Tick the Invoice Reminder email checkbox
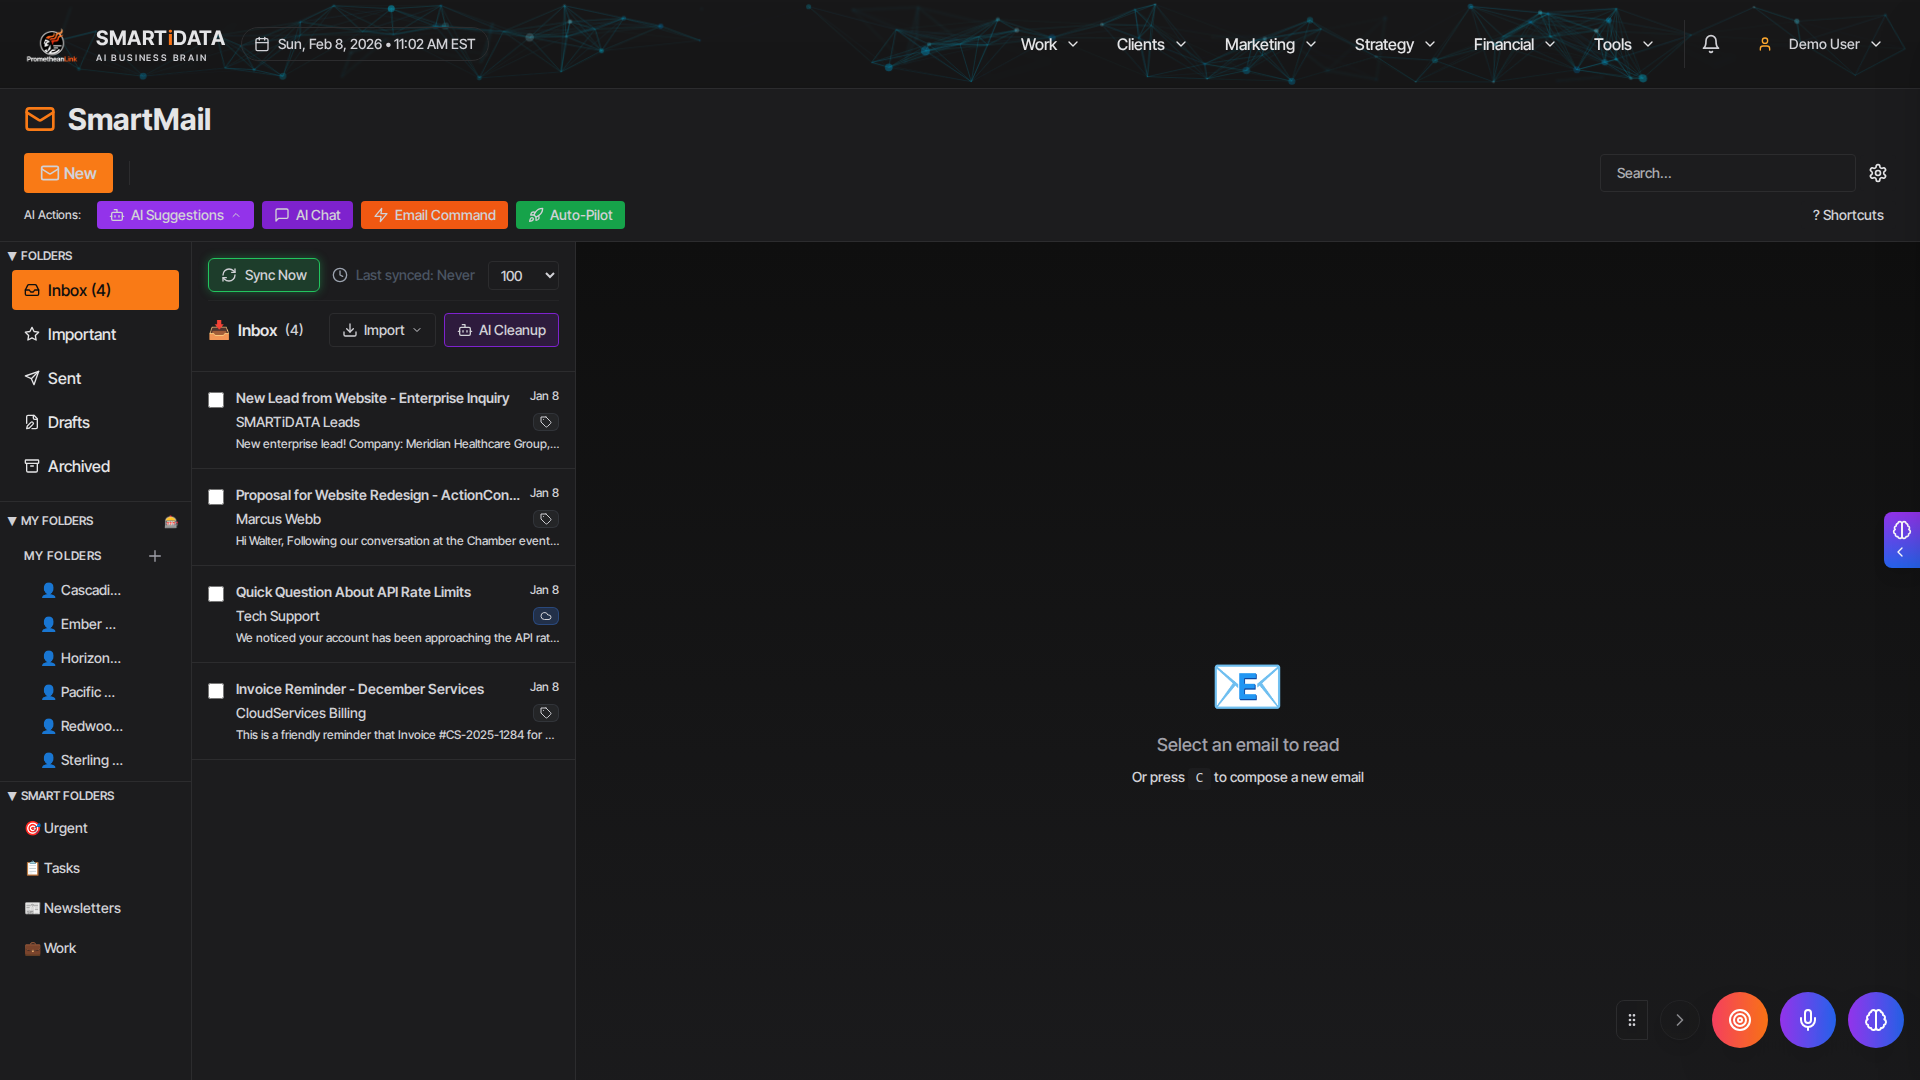Screen dimensions: 1920x1080 pos(216,691)
